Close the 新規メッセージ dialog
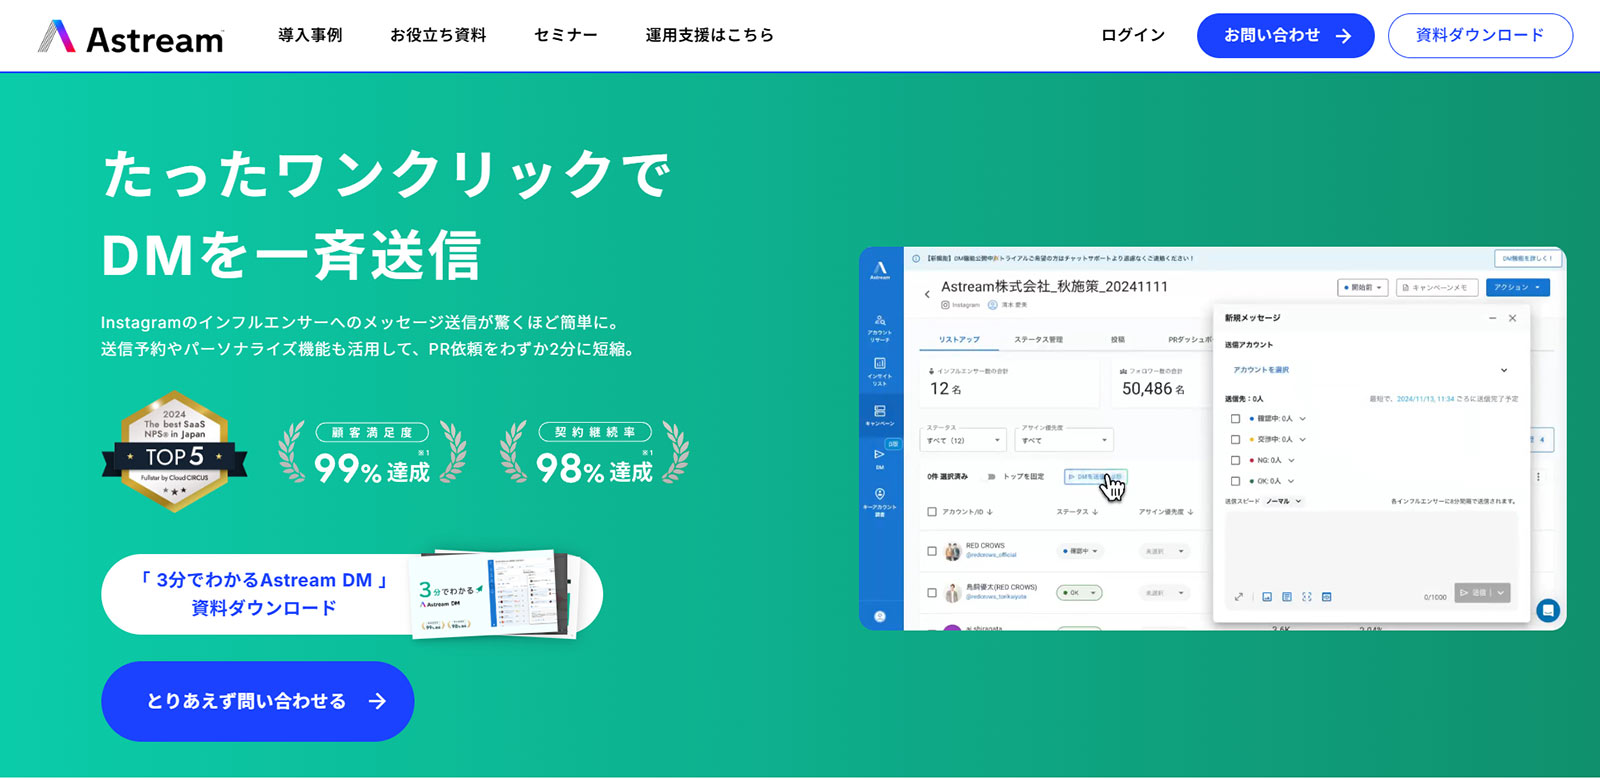 (1512, 318)
